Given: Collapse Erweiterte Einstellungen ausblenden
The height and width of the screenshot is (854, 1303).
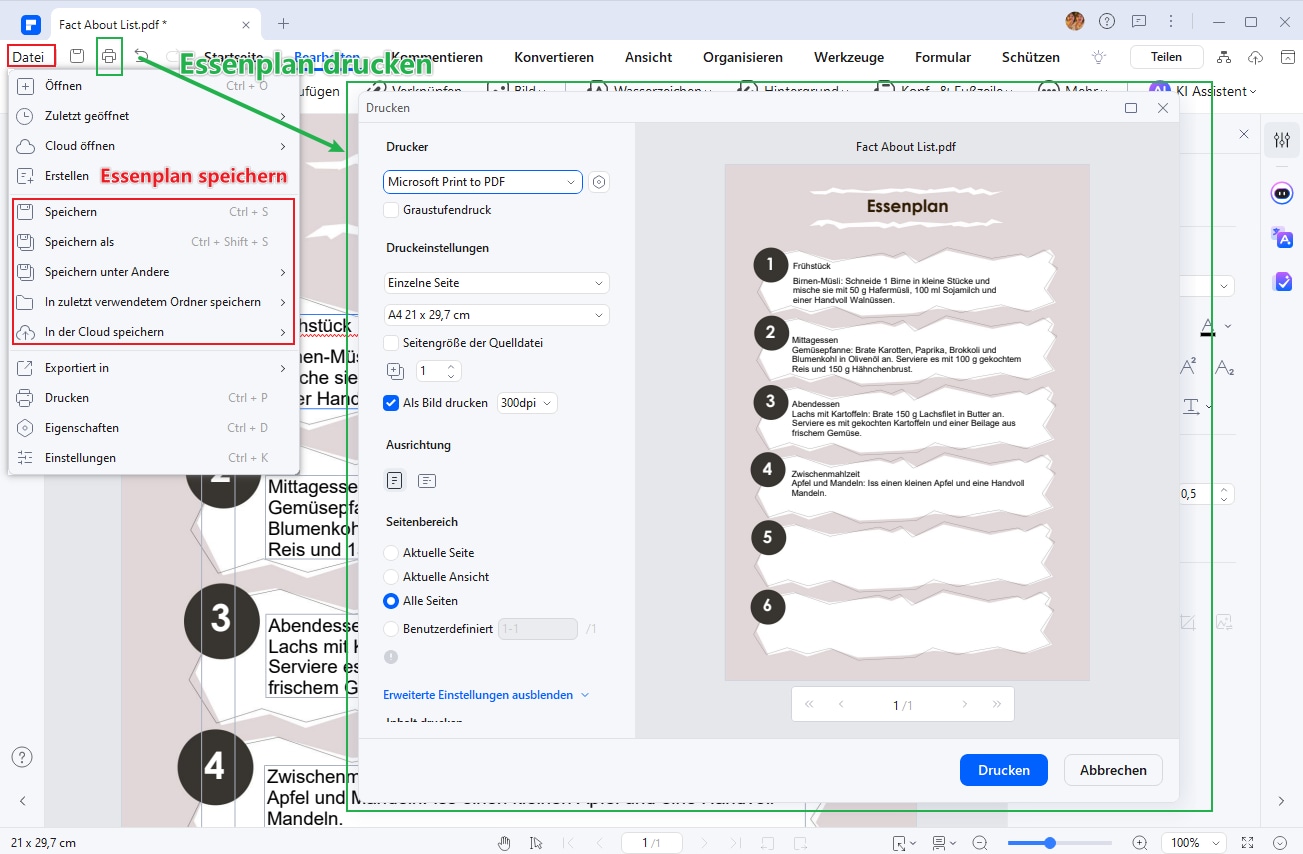Looking at the screenshot, I should click(486, 694).
